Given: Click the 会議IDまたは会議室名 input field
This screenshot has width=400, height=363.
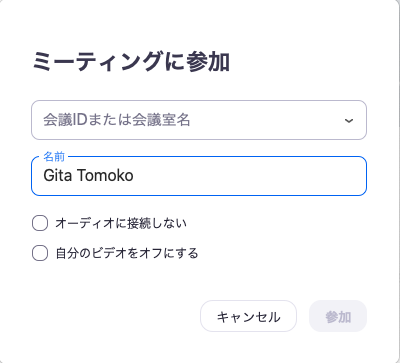Looking at the screenshot, I should pos(199,120).
